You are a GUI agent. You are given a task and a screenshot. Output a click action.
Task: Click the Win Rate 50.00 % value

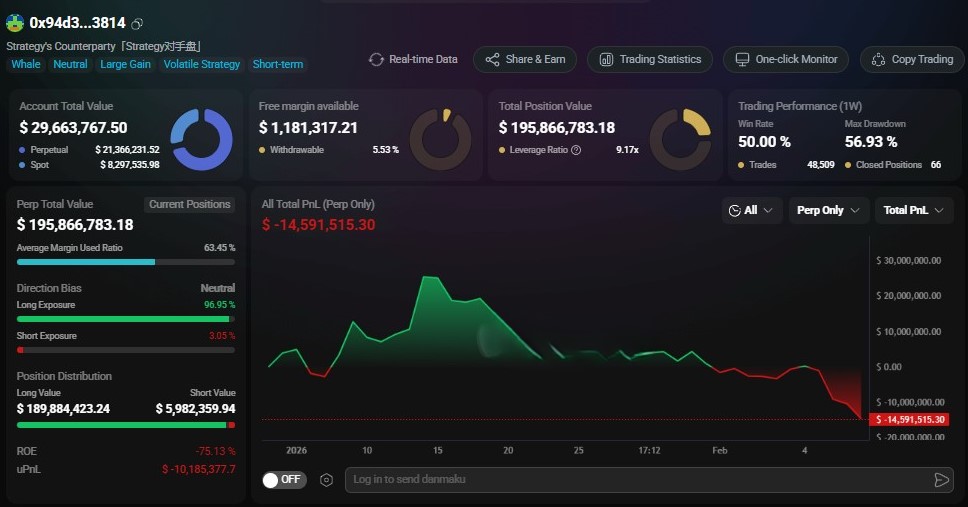(764, 142)
